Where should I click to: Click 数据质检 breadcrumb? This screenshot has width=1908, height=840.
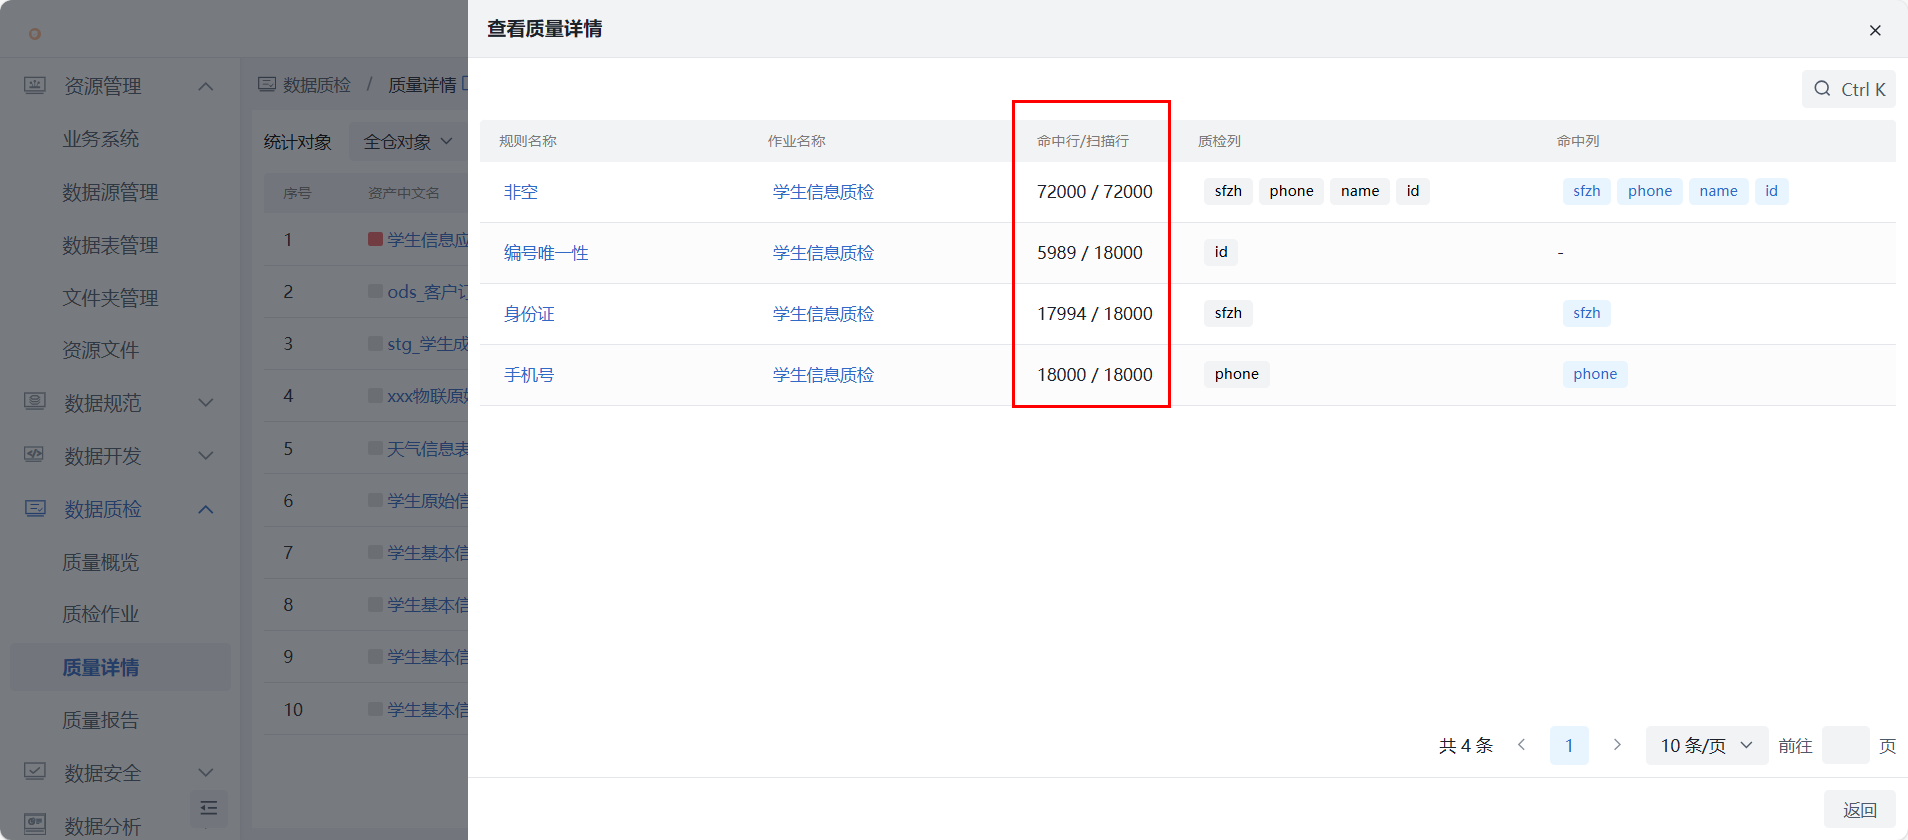pos(317,85)
